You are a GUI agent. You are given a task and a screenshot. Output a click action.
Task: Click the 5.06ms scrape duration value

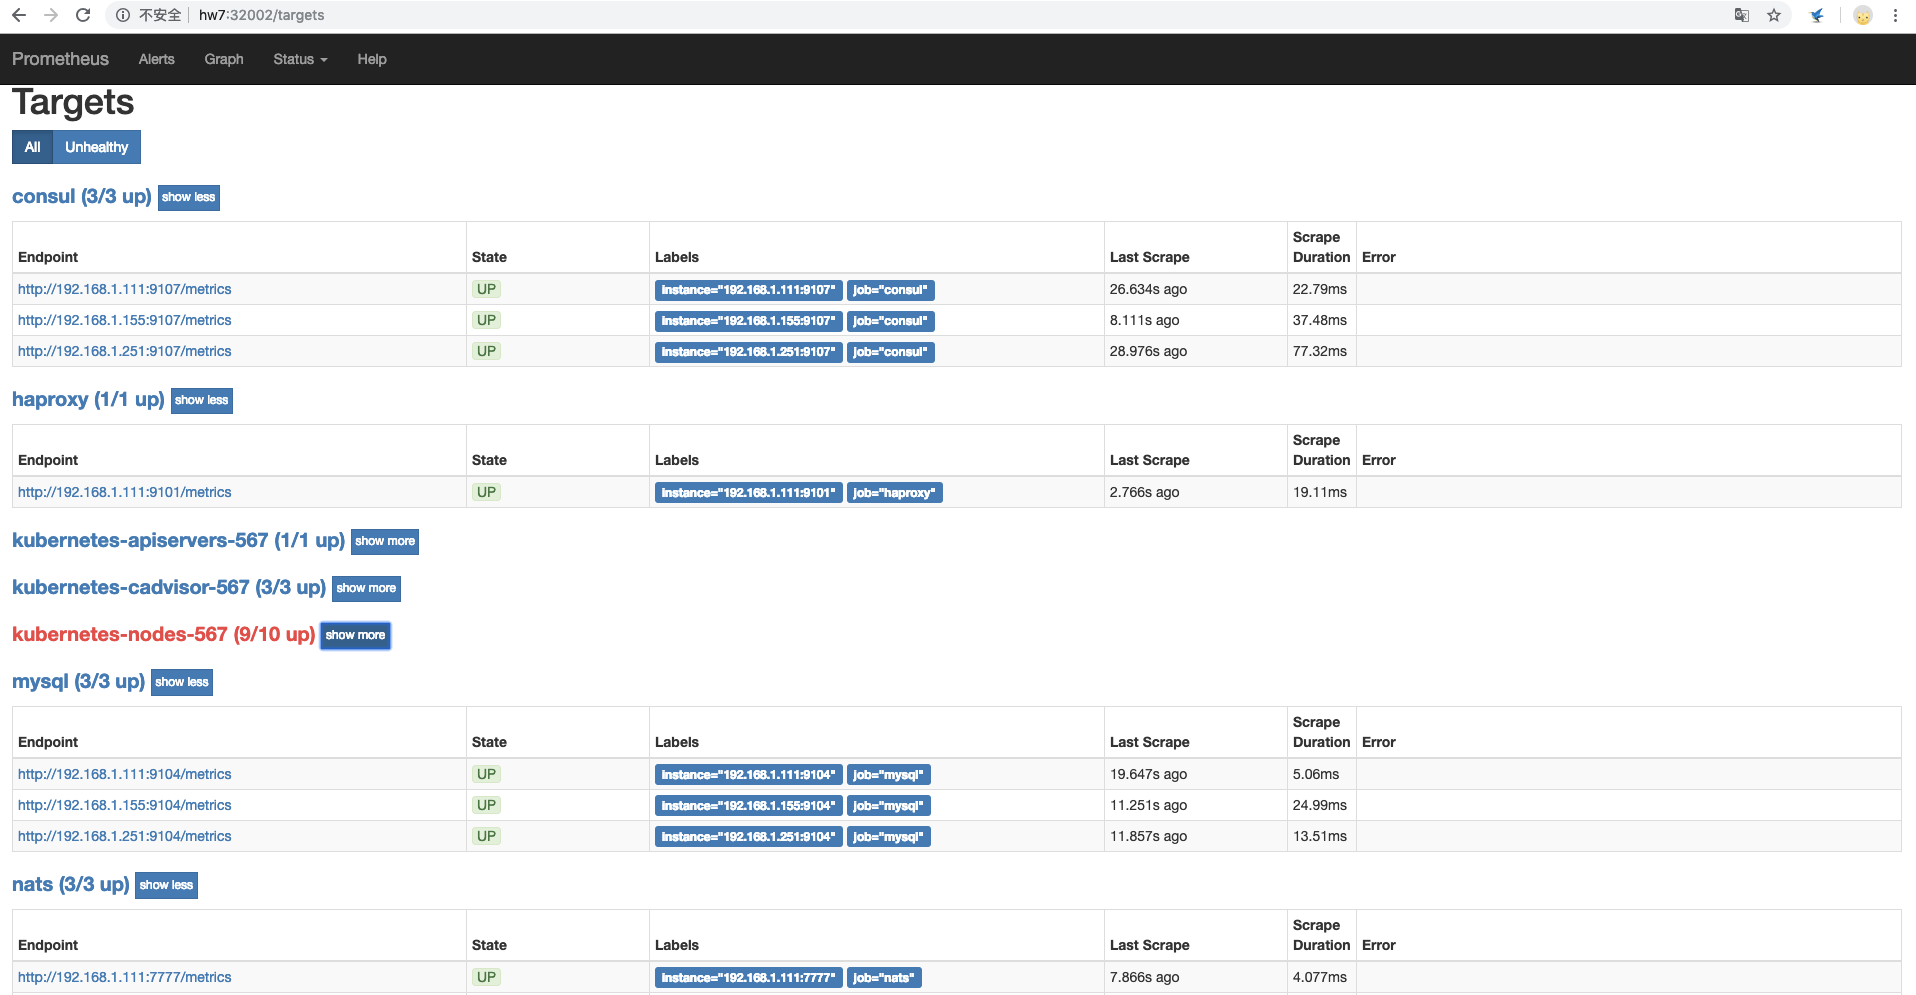click(1316, 774)
